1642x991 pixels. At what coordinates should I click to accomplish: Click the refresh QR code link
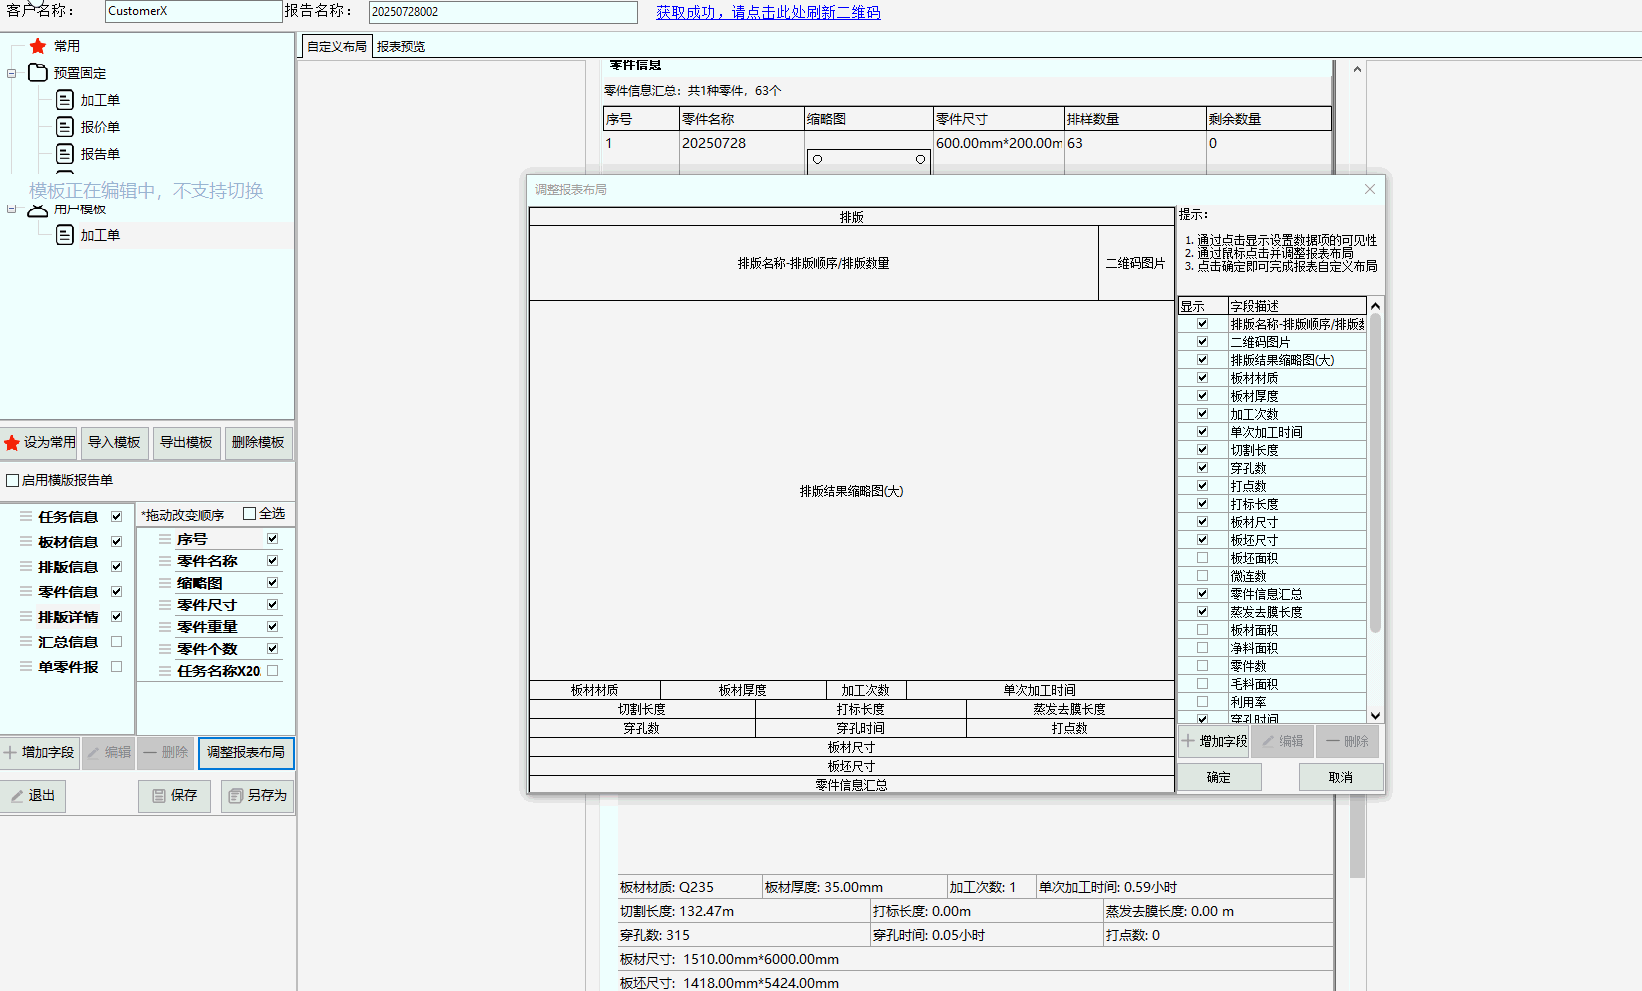tap(768, 13)
